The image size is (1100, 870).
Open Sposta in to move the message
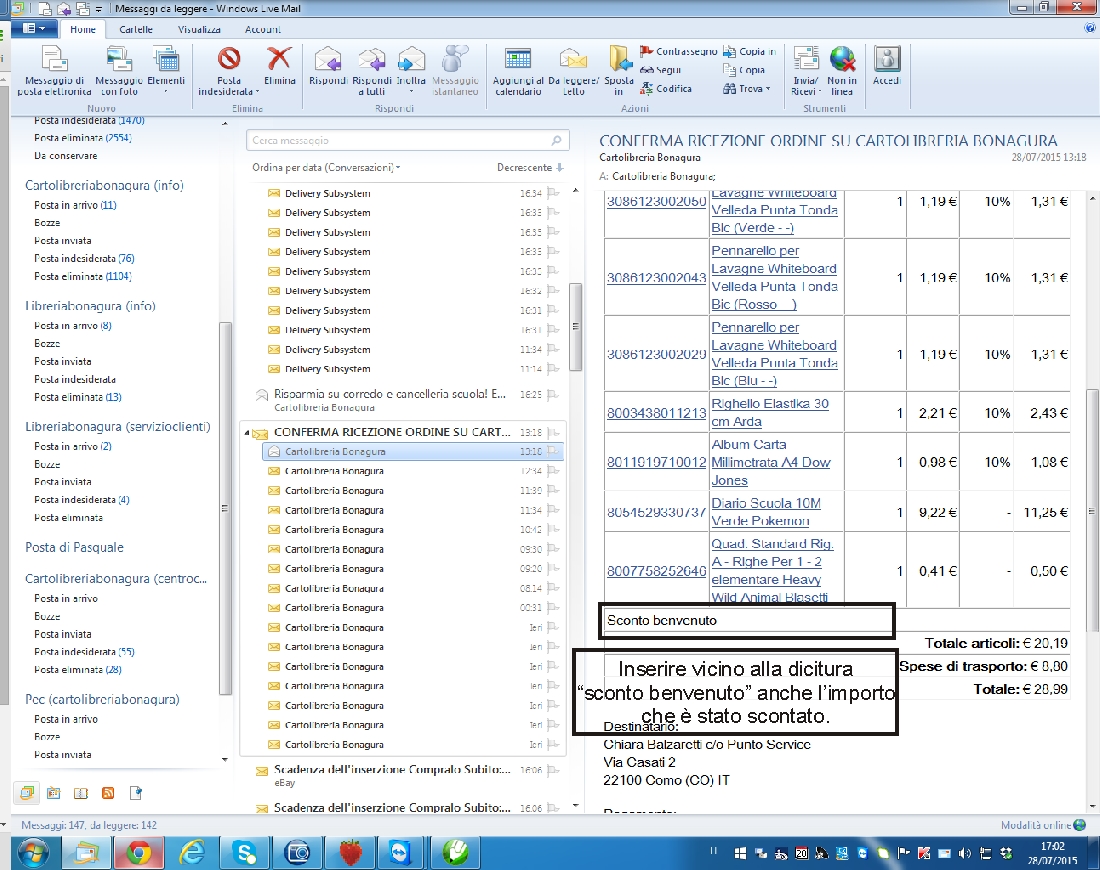[619, 70]
